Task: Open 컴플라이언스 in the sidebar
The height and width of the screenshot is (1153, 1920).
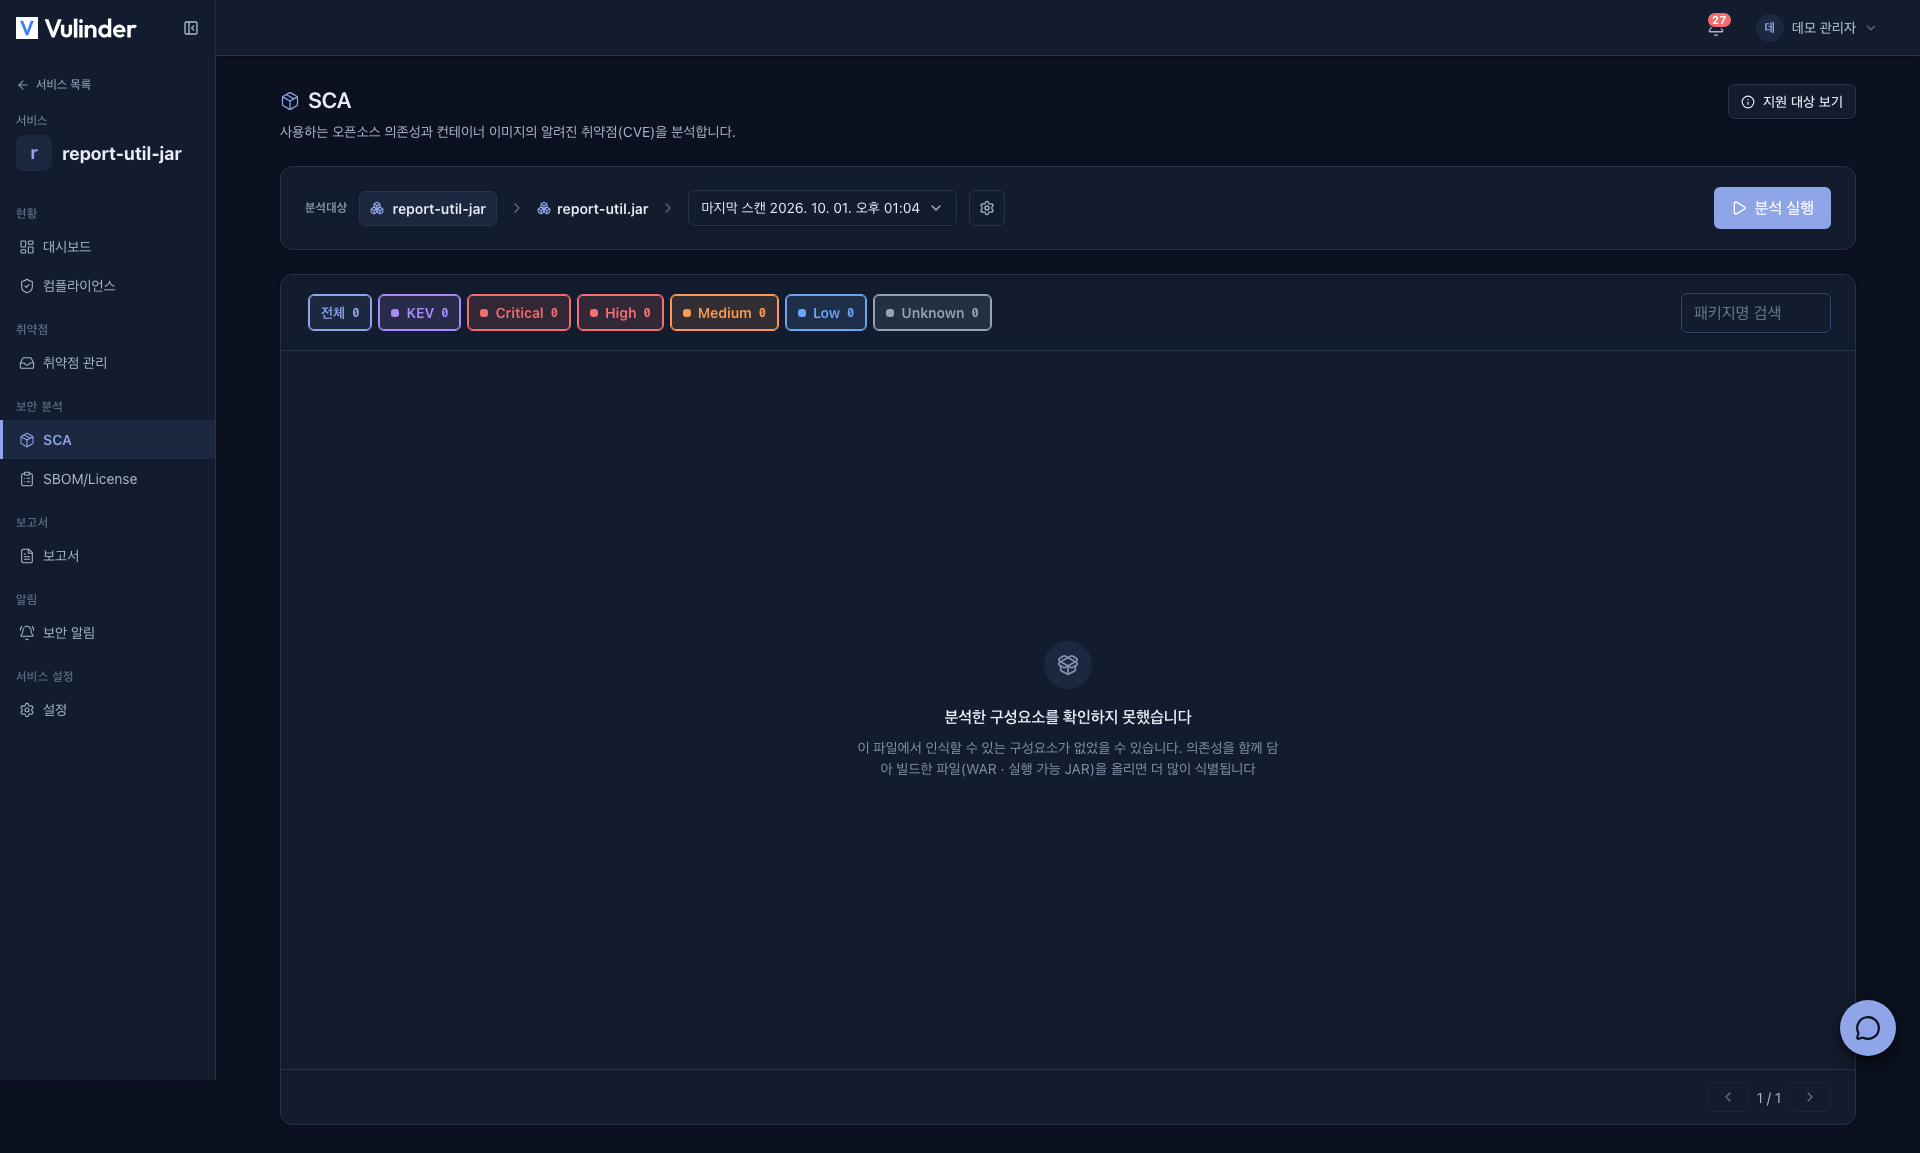Action: (108, 286)
